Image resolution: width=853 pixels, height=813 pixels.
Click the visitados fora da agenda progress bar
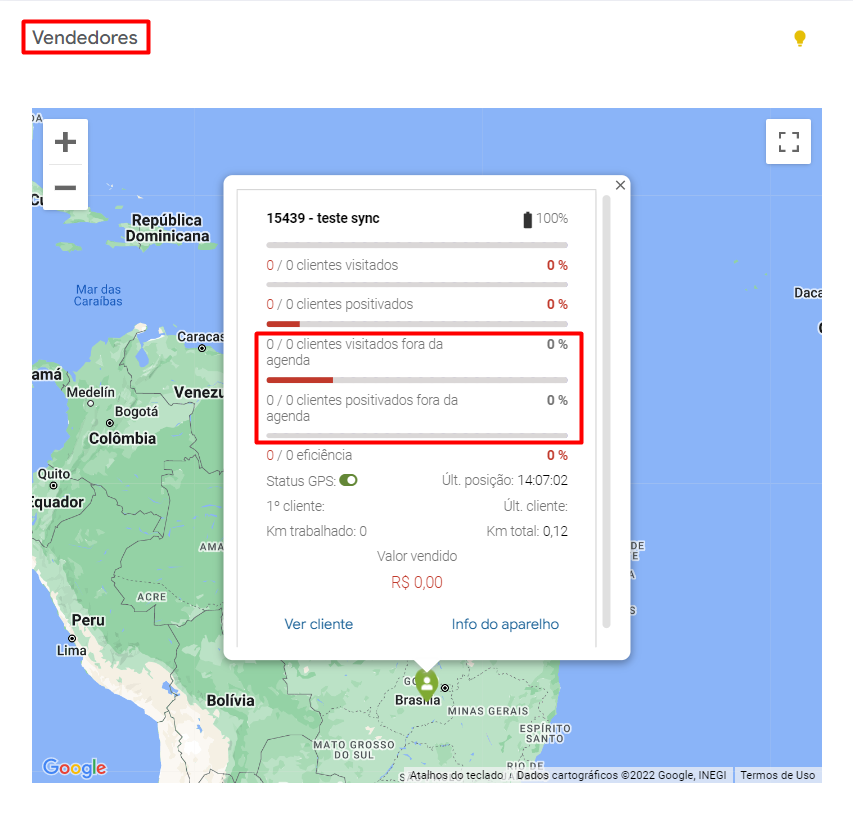(417, 380)
